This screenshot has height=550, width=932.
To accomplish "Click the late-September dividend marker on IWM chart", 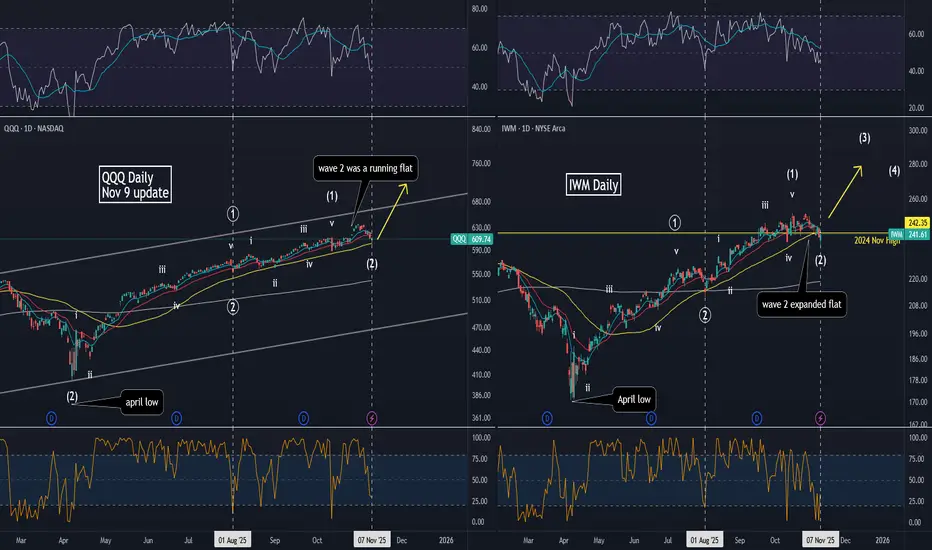I will (x=757, y=419).
